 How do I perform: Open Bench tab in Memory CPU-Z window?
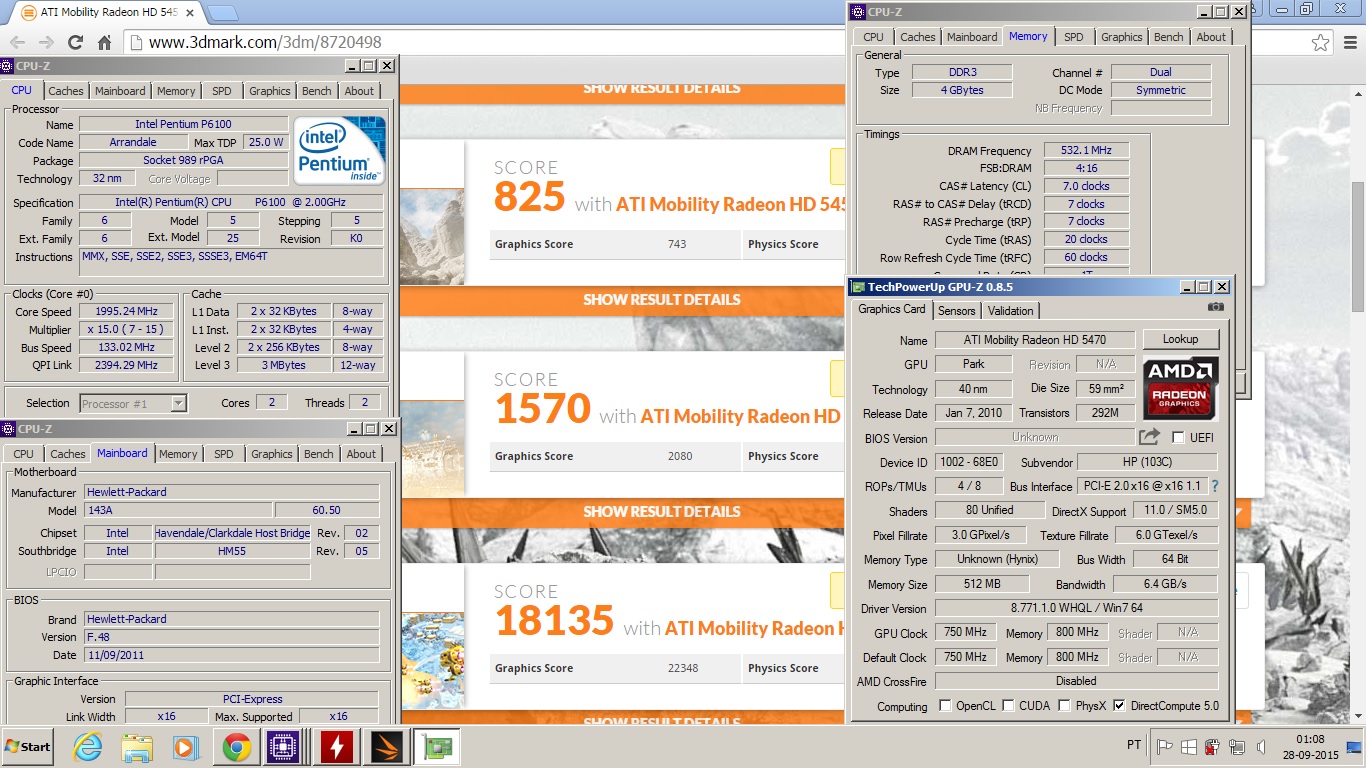point(1168,37)
